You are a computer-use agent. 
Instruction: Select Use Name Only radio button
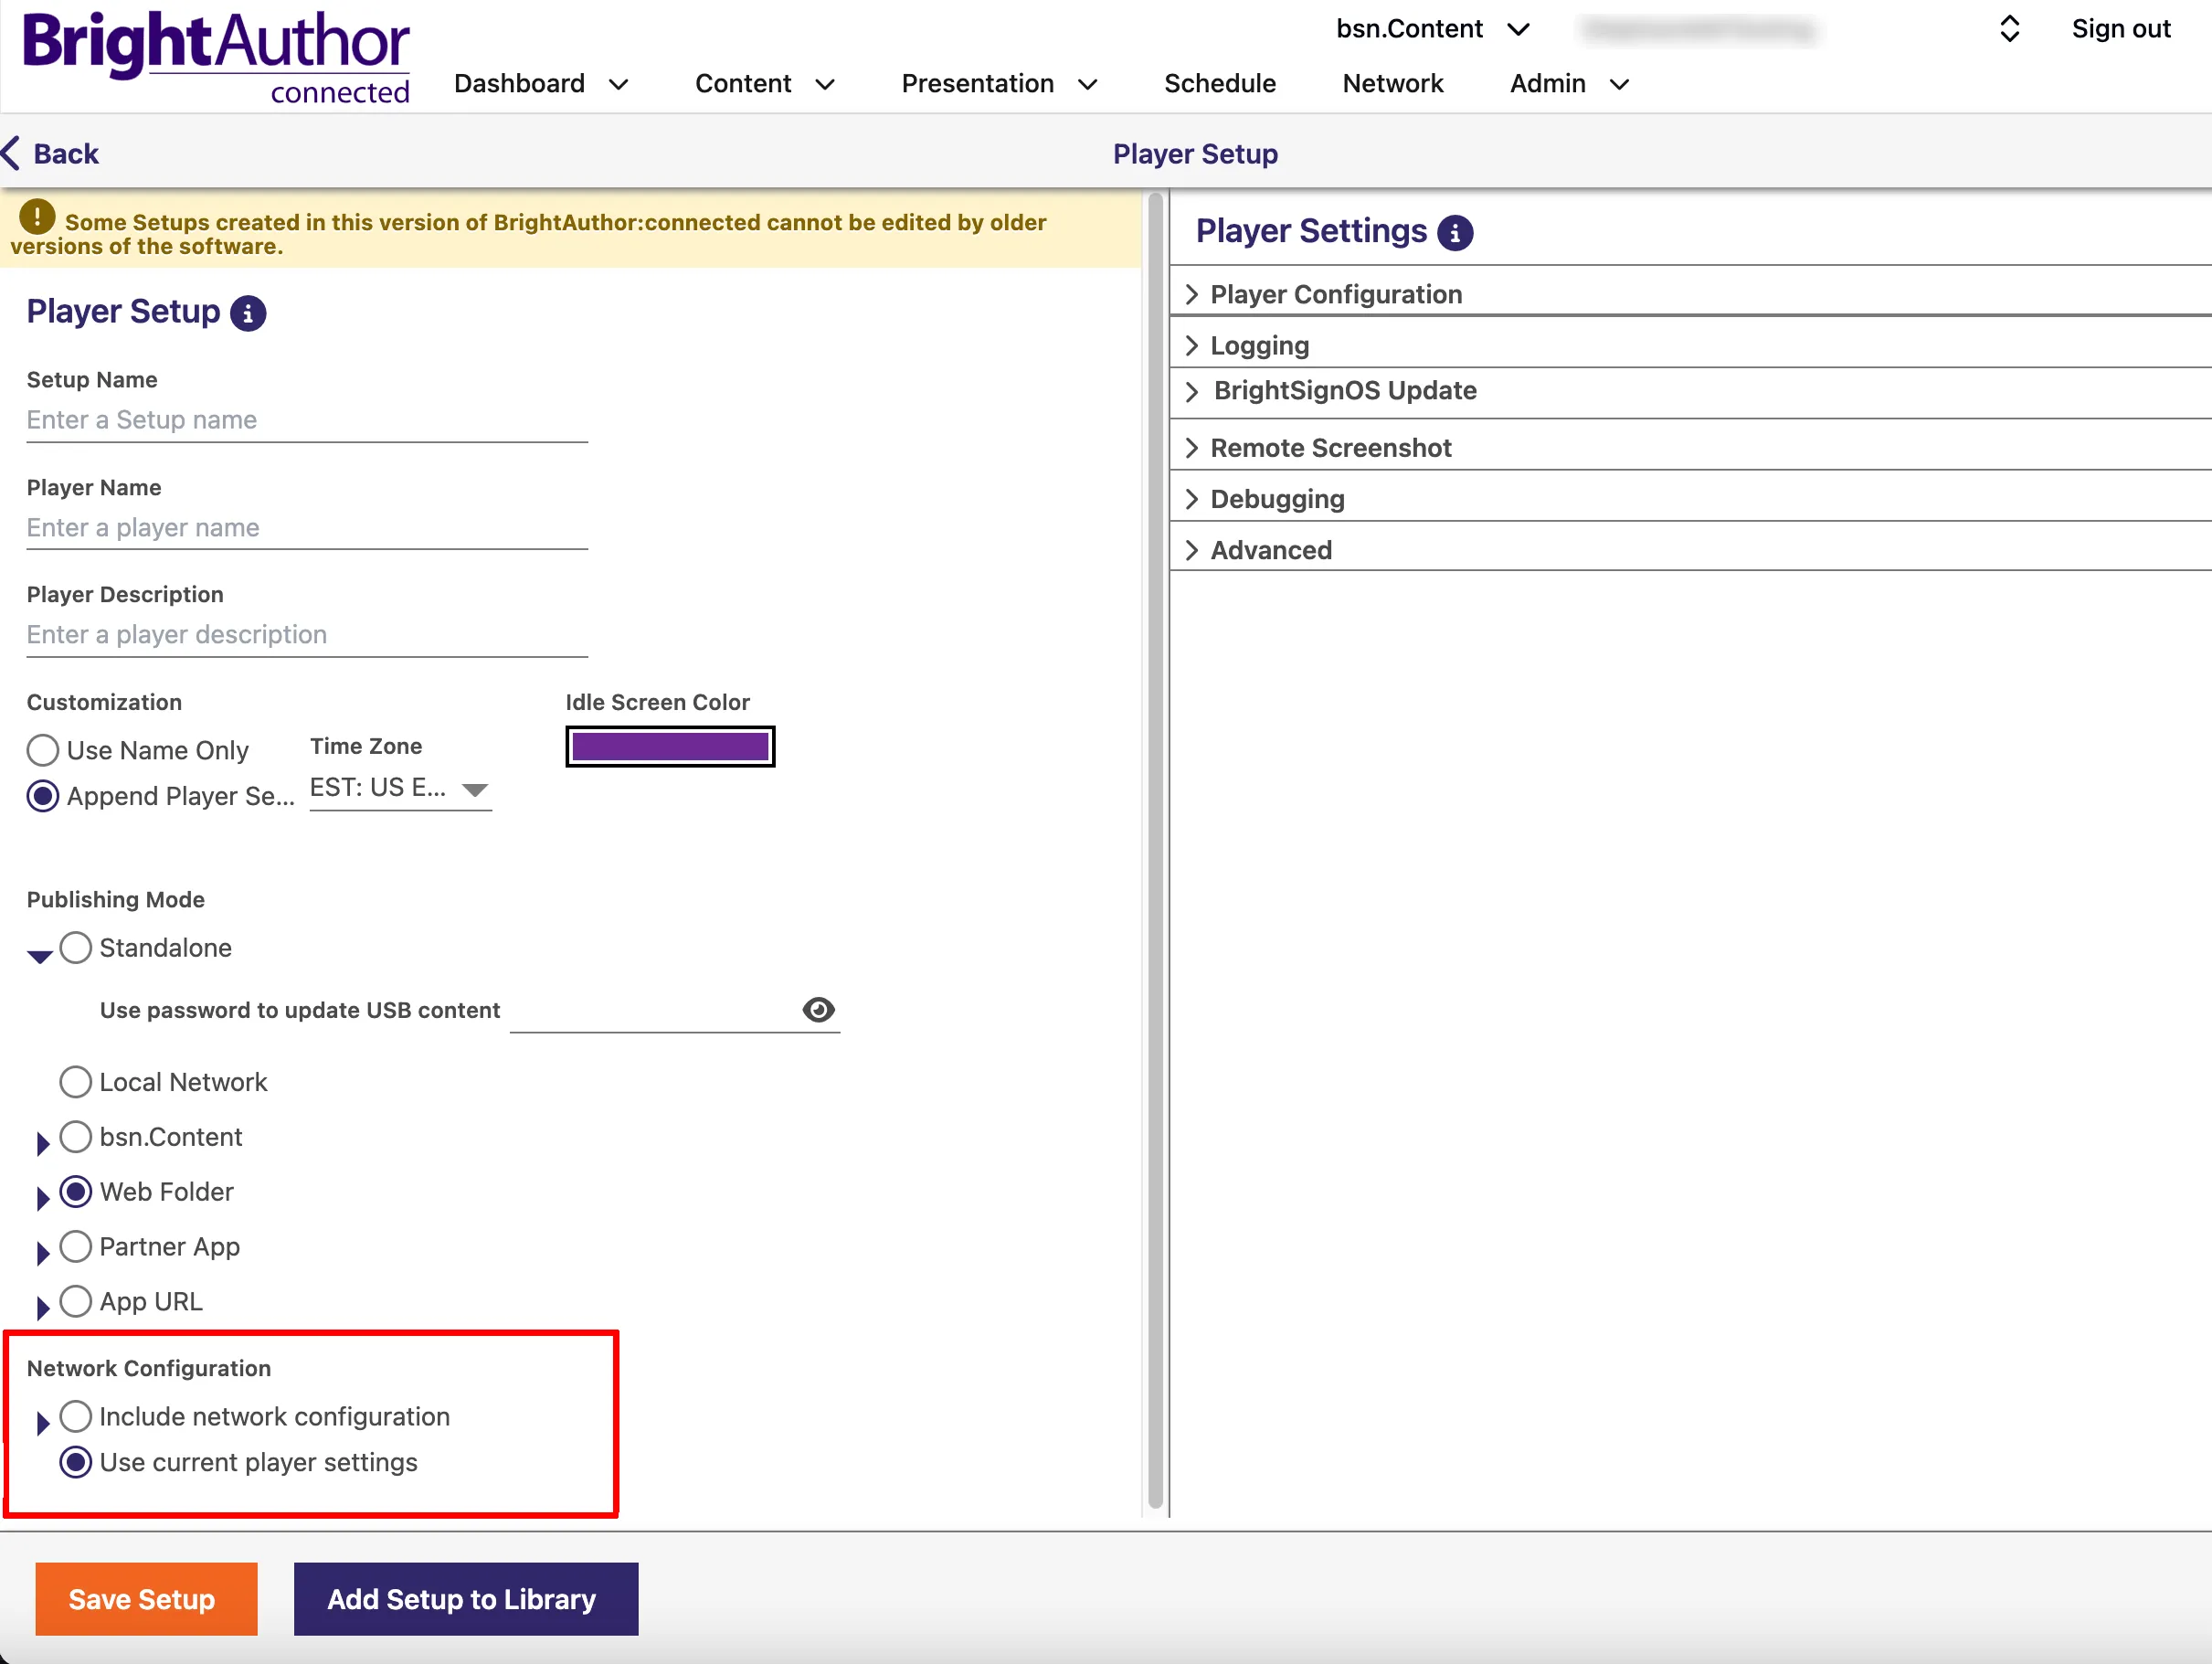pos(43,750)
